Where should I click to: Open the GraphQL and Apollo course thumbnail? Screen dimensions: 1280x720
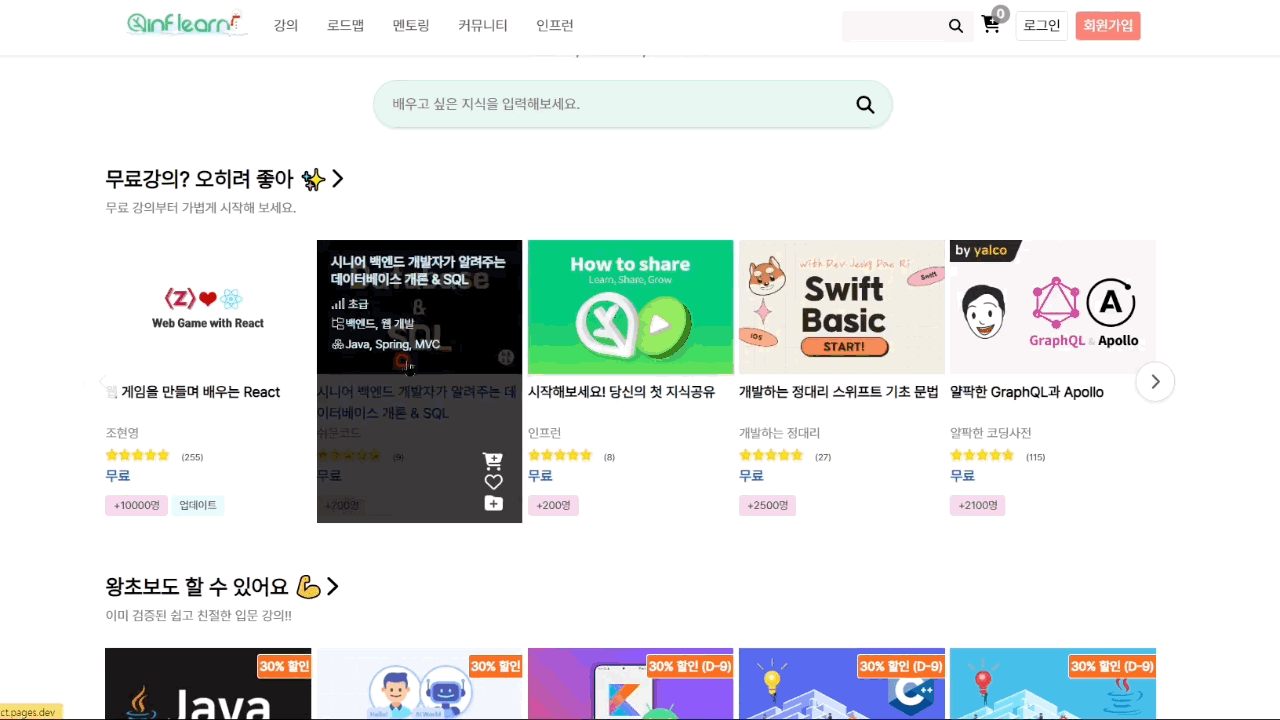(x=1052, y=307)
